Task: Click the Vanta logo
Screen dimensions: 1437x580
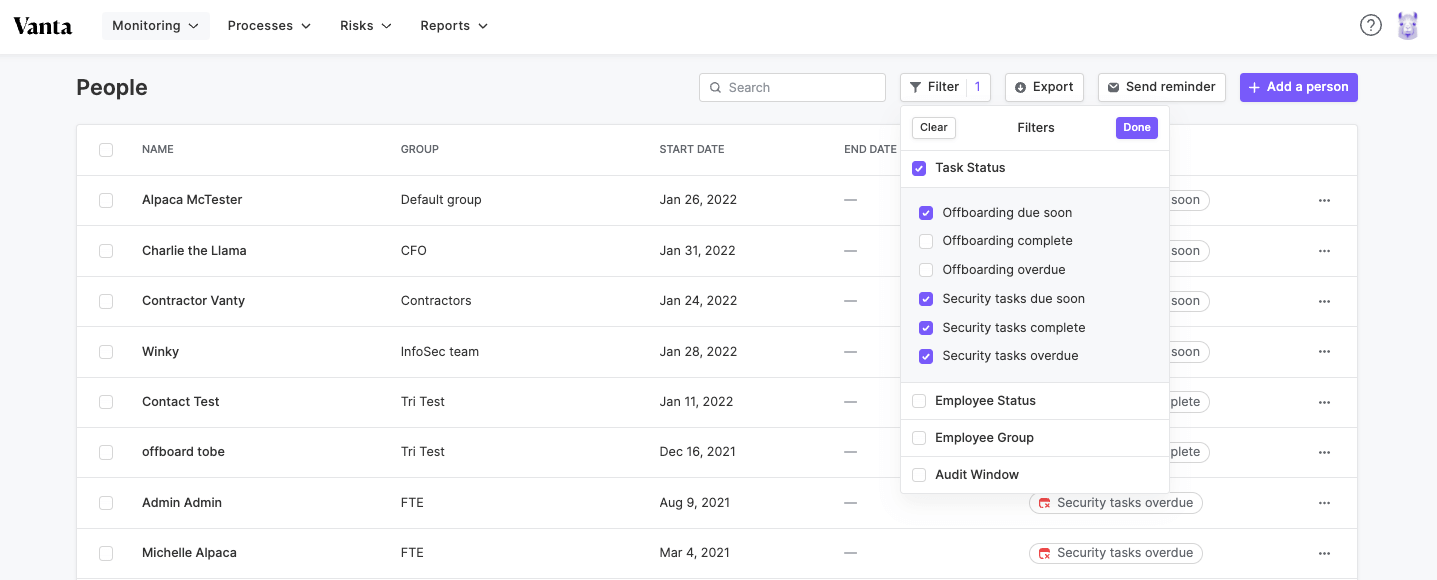Action: pyautogui.click(x=43, y=26)
